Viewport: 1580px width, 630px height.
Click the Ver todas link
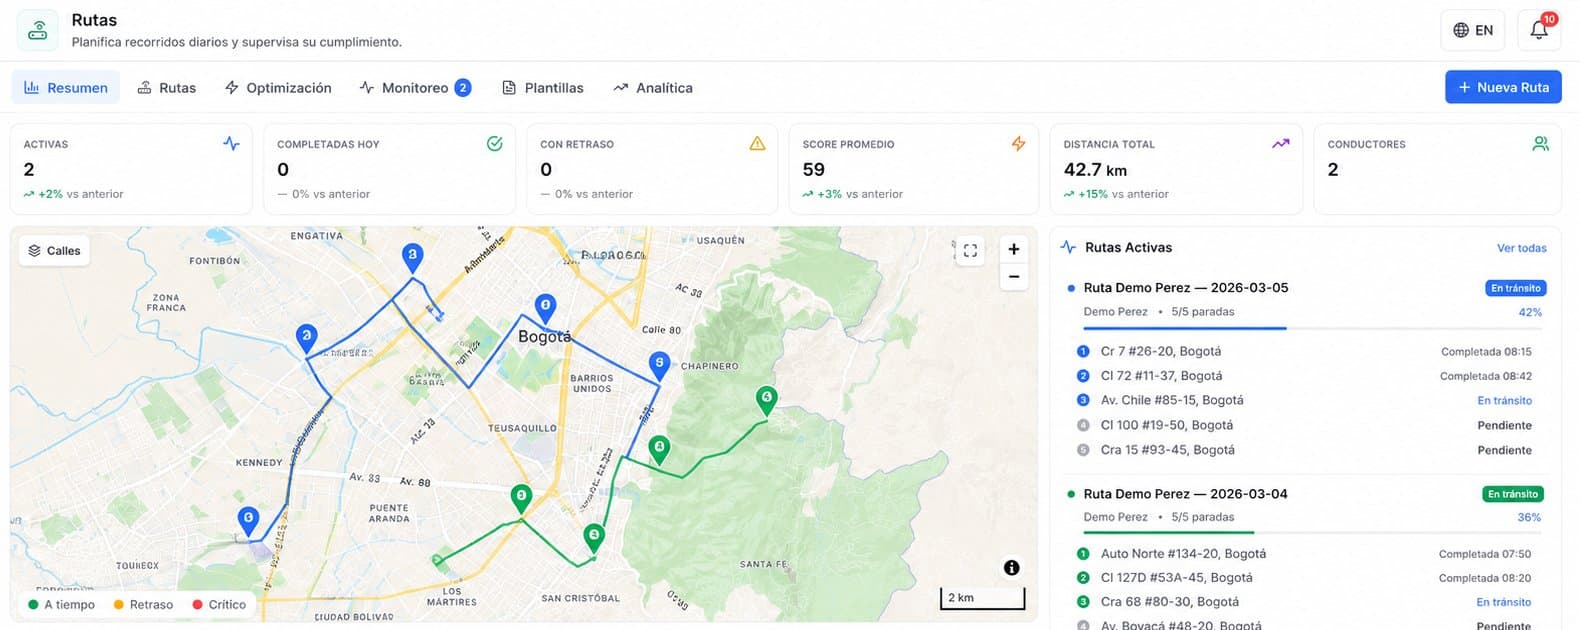click(1521, 248)
